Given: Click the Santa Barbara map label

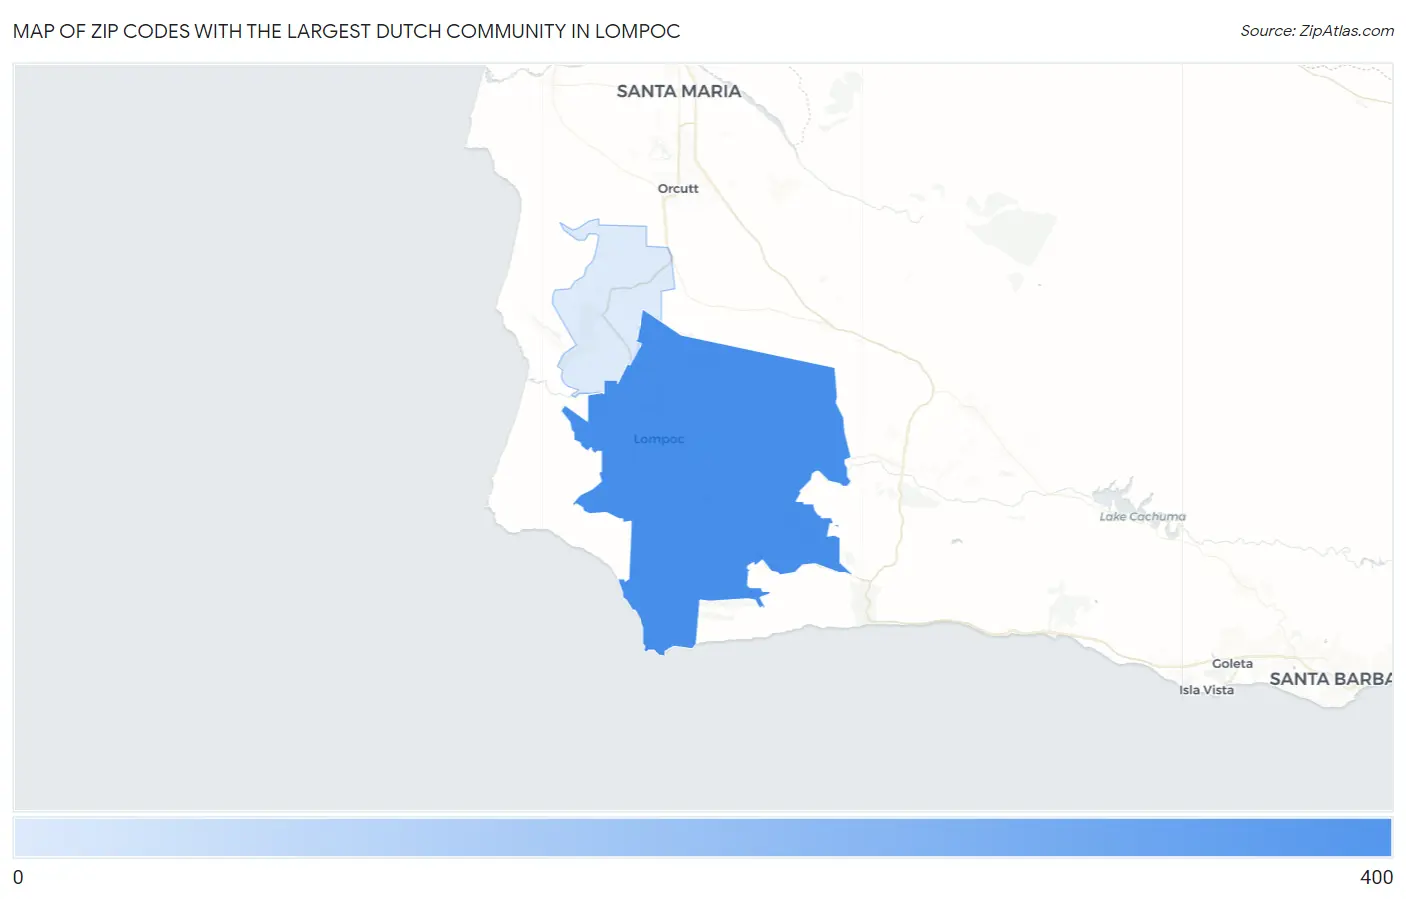Looking at the screenshot, I should point(1330,679).
